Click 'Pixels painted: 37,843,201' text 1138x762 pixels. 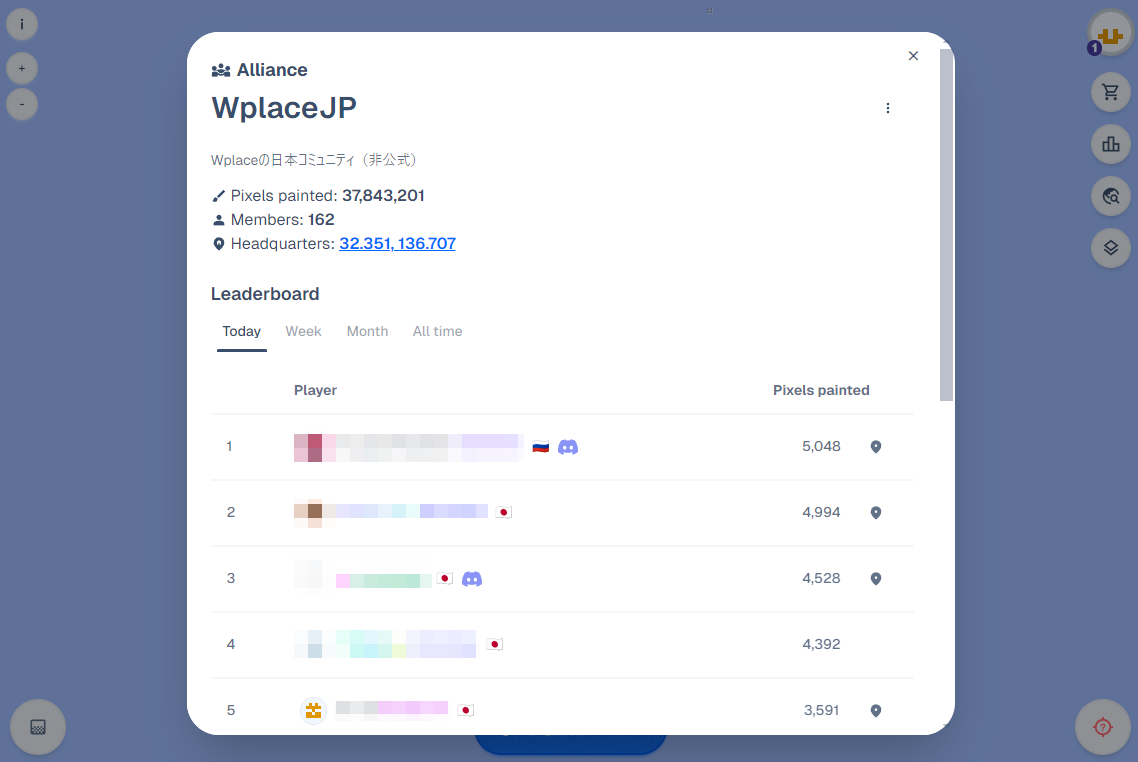327,196
